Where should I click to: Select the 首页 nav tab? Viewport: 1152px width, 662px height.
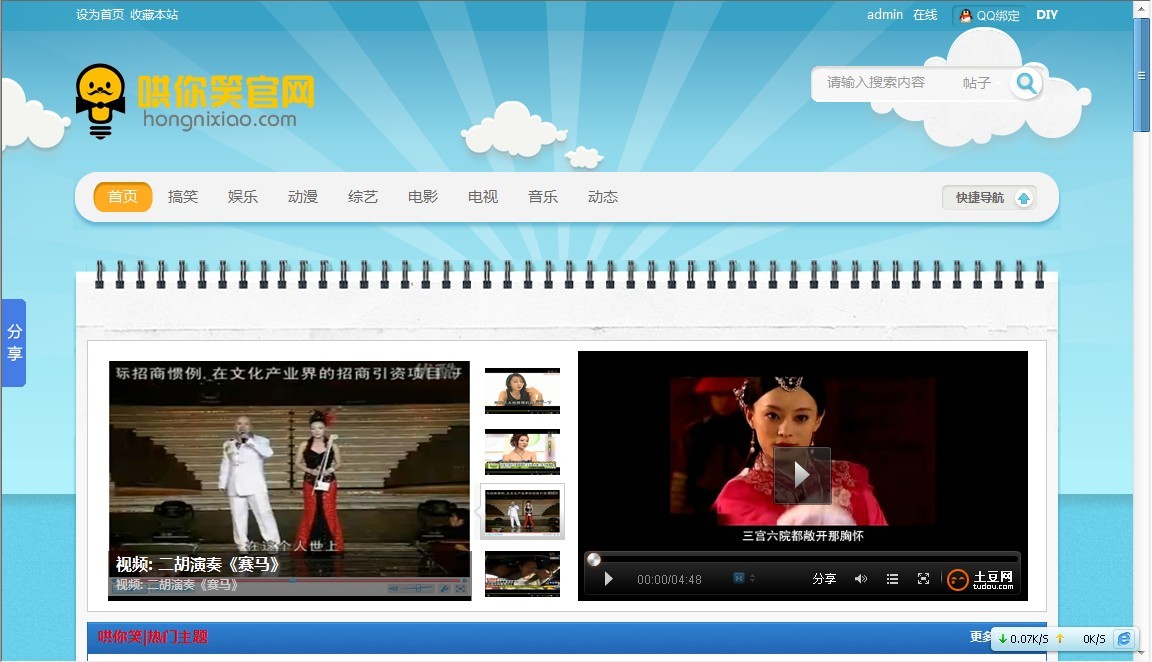(123, 197)
